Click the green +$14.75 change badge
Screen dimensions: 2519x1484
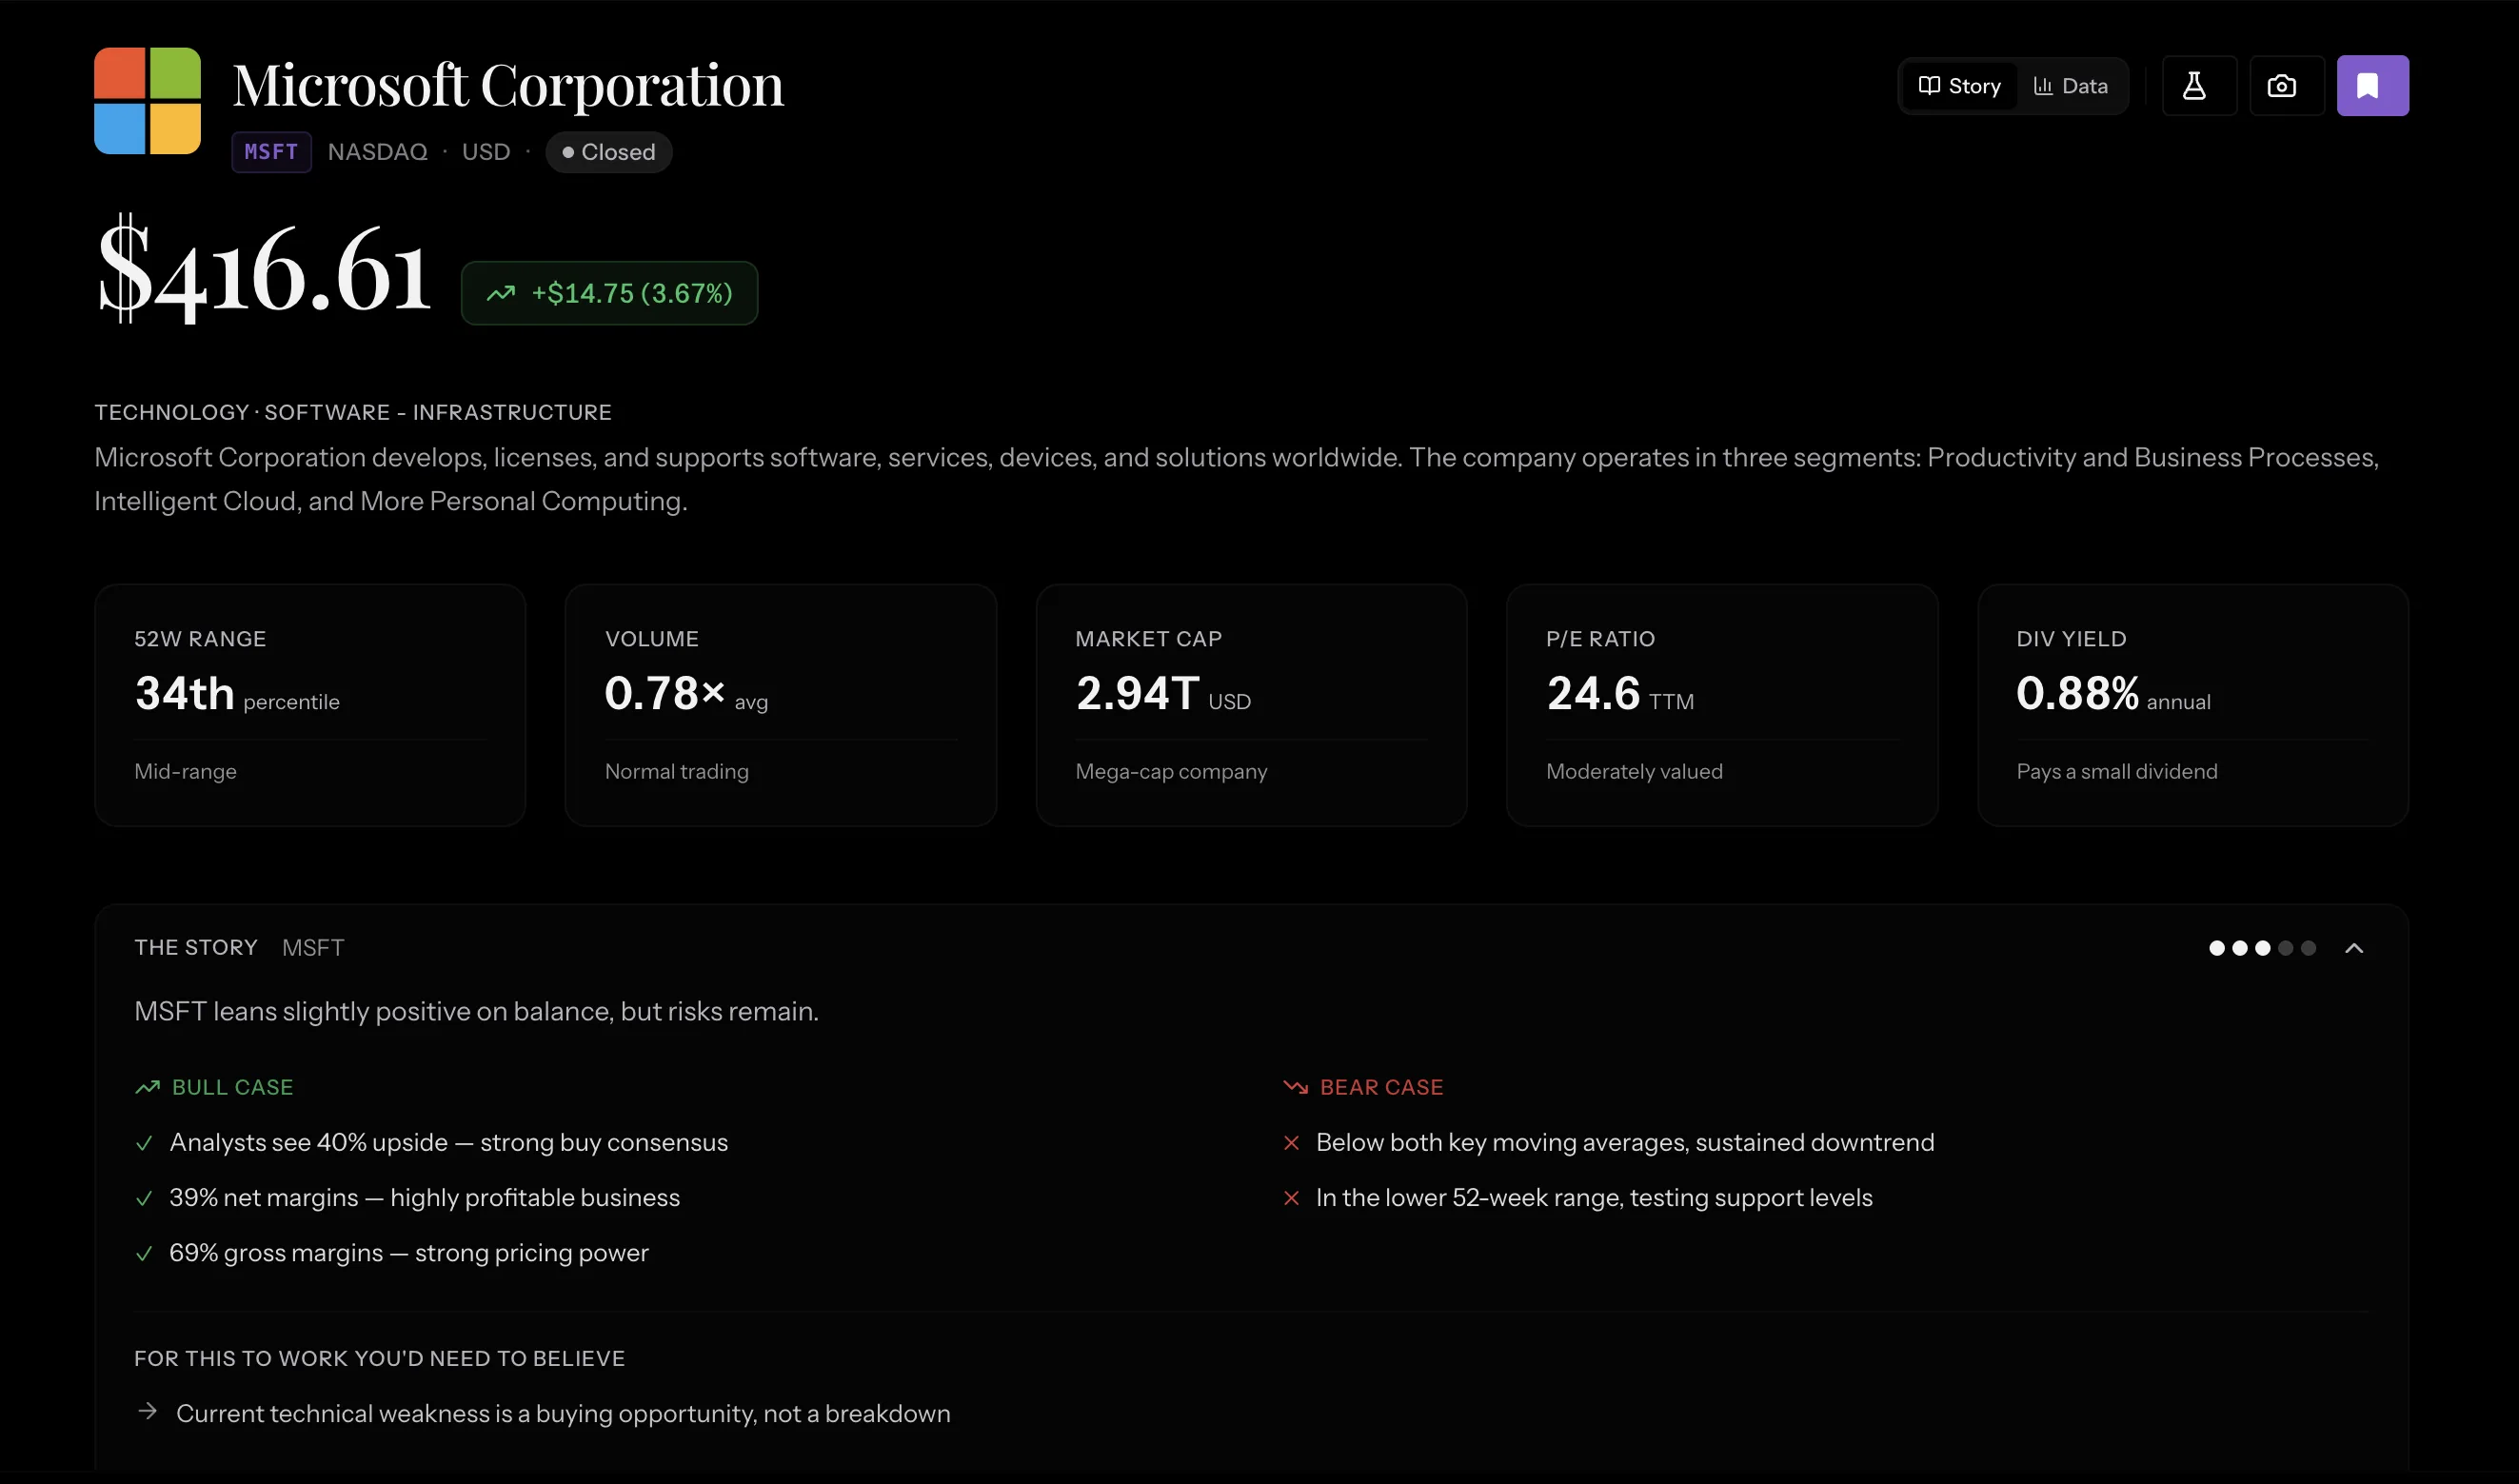point(610,293)
